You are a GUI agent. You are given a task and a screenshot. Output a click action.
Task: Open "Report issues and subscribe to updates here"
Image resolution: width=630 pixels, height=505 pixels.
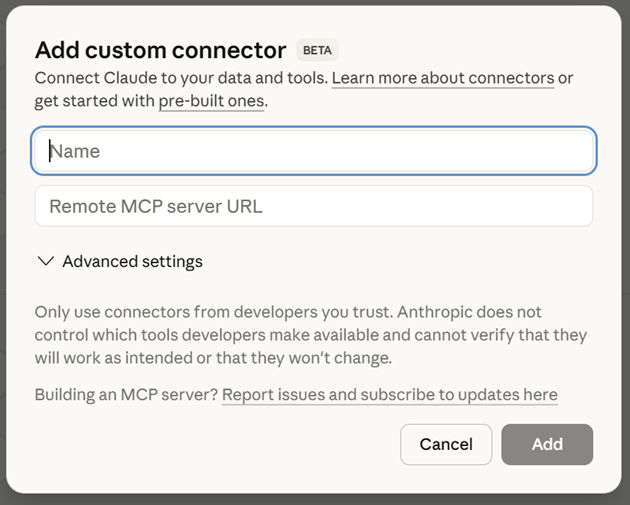(390, 395)
